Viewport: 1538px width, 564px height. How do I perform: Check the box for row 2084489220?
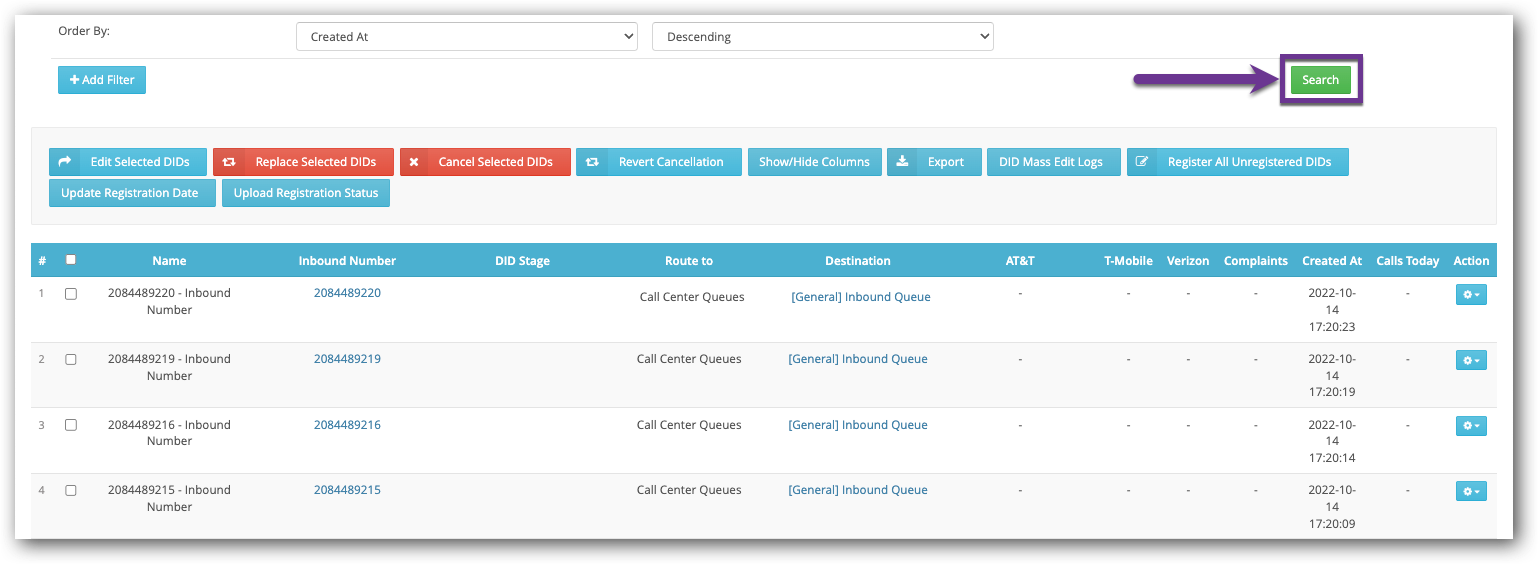click(x=70, y=294)
